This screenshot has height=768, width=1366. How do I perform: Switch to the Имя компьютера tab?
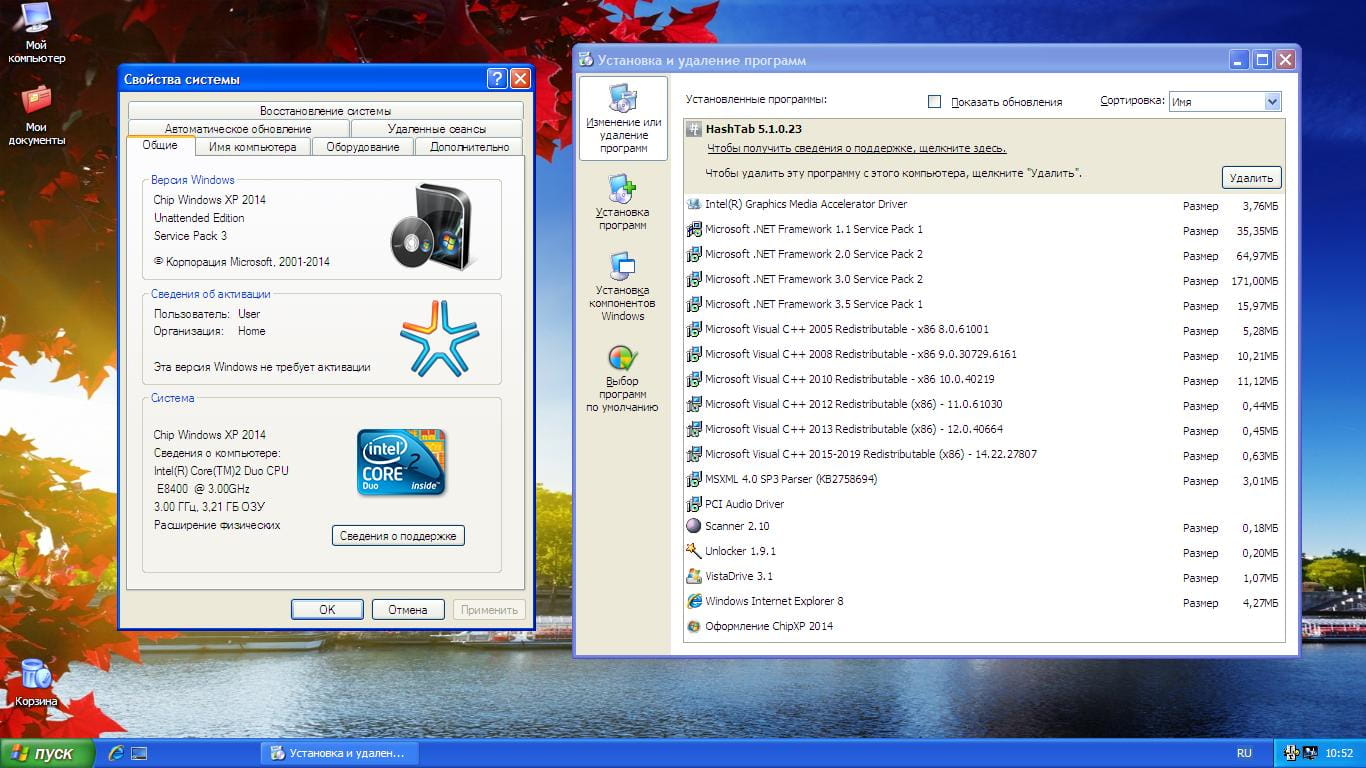tap(253, 147)
